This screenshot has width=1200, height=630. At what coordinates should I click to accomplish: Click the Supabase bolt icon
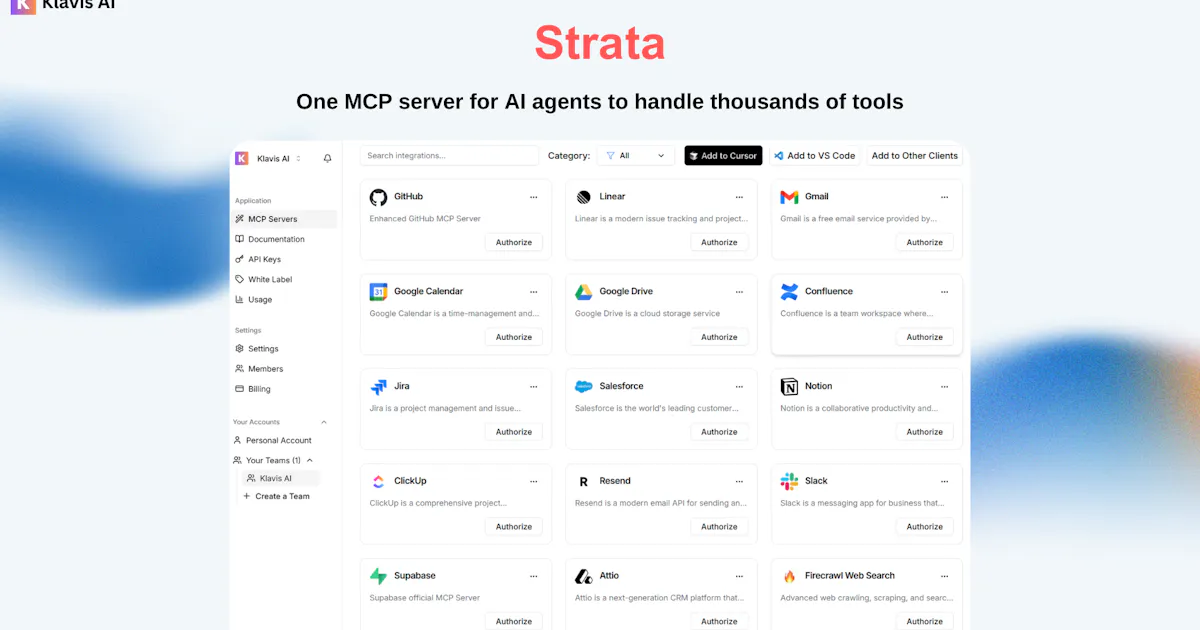(378, 576)
